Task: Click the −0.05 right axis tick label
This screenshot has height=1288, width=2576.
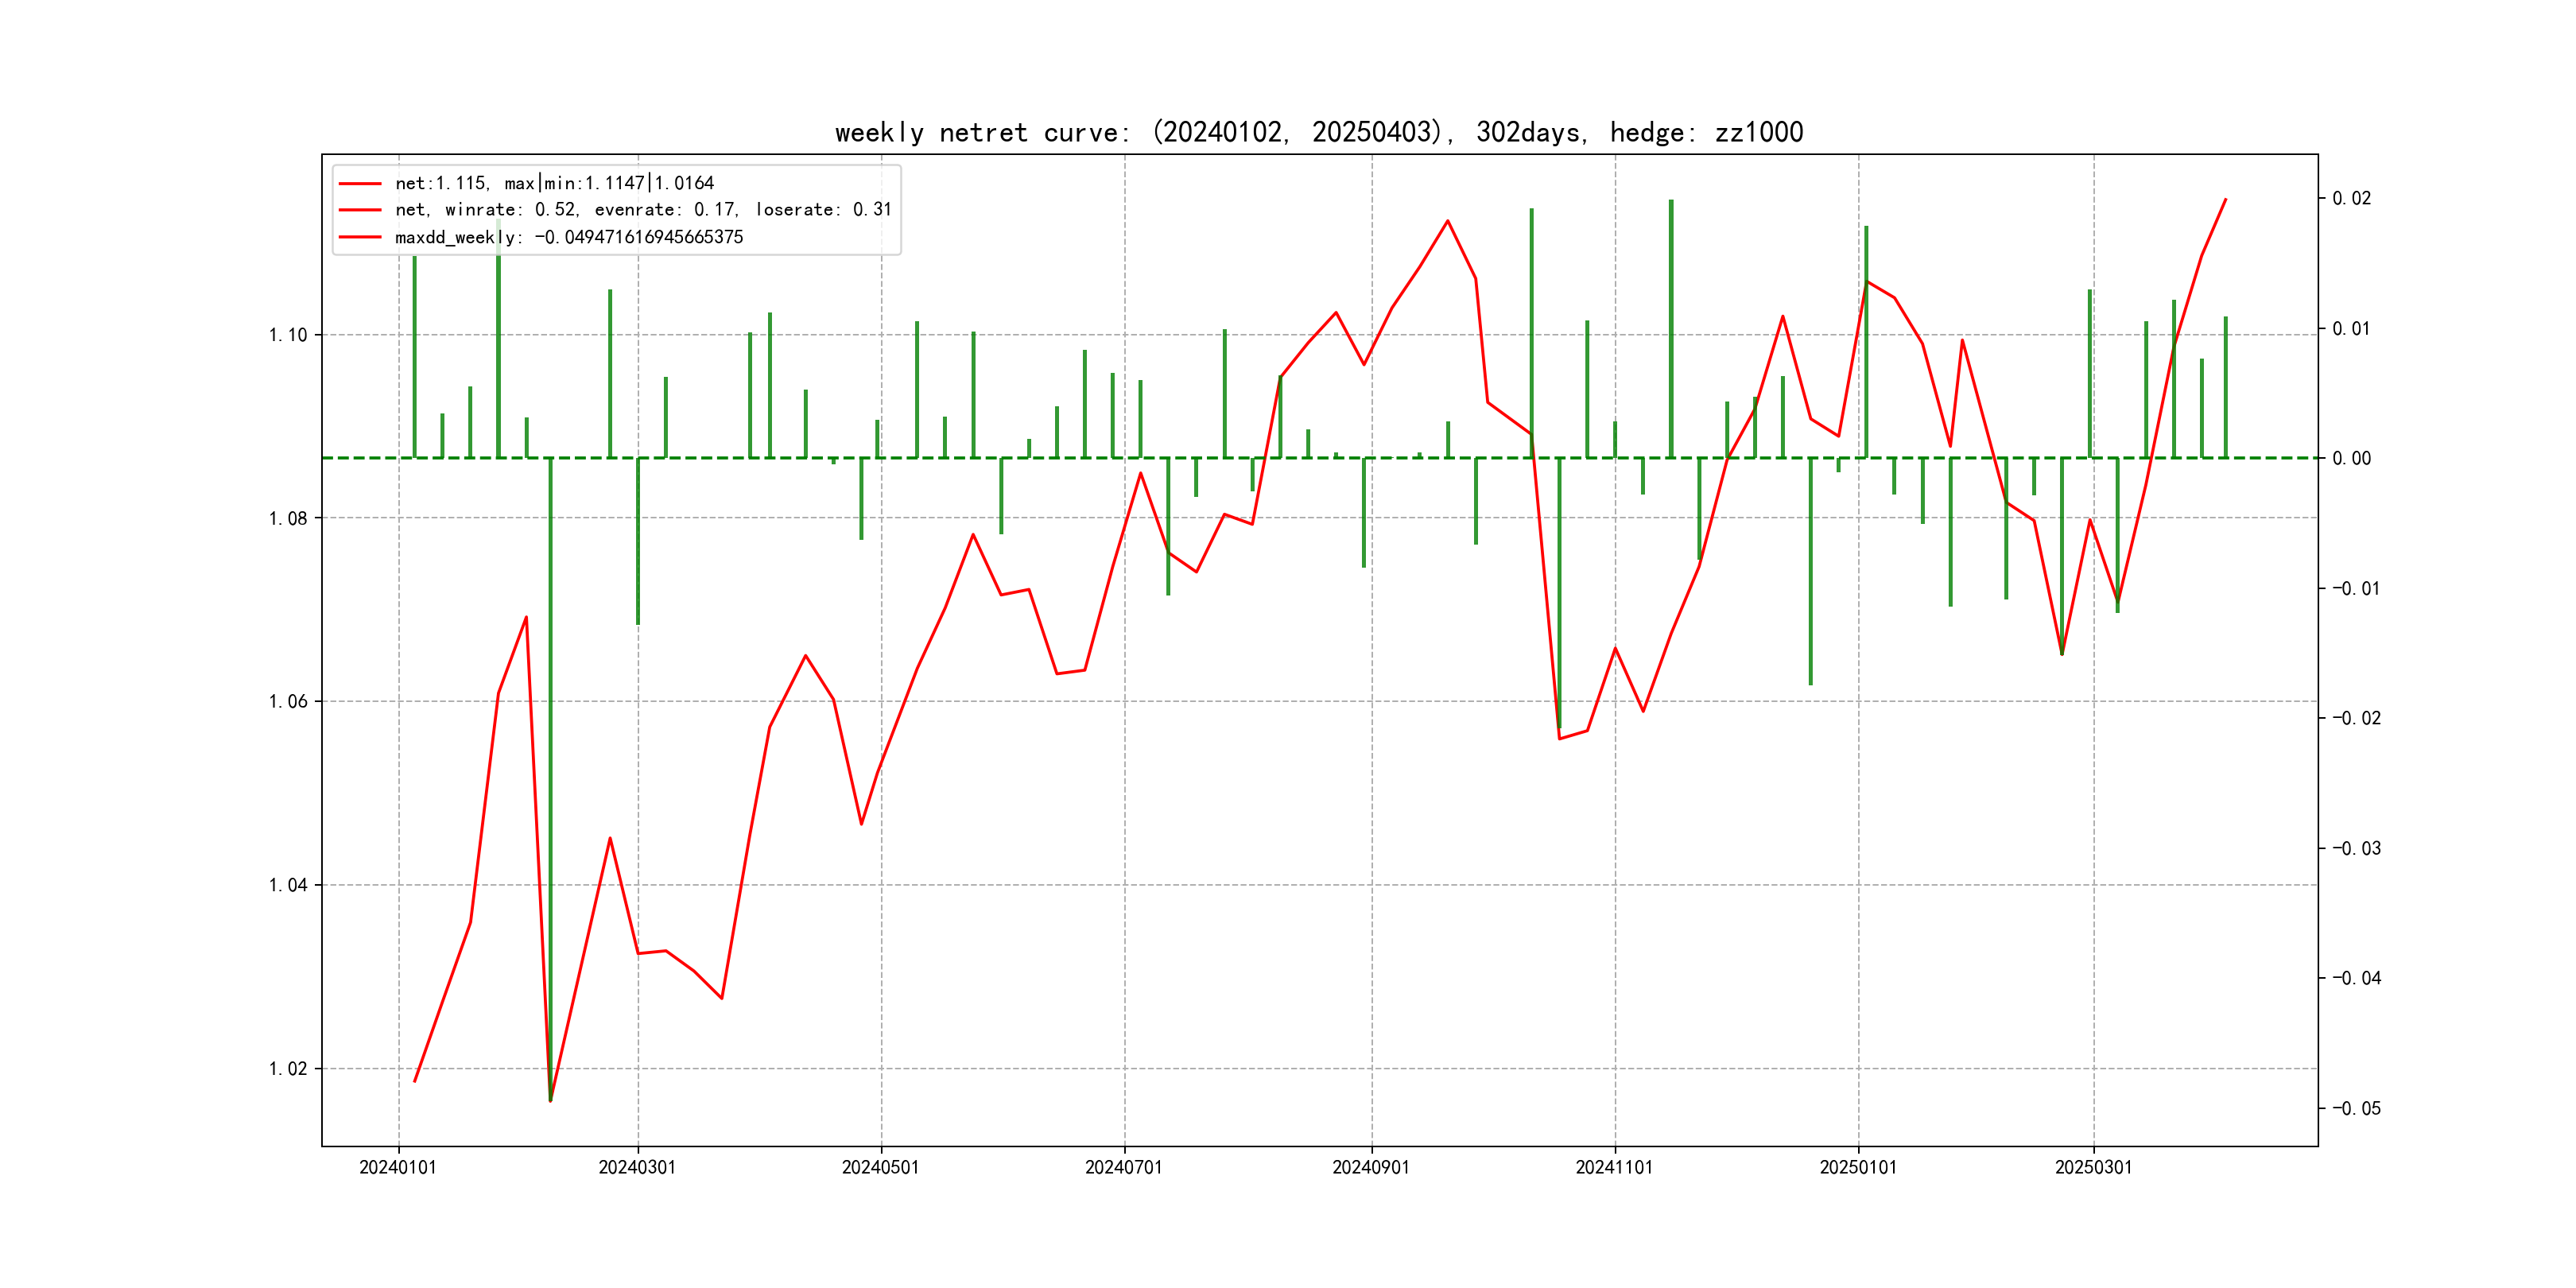Action: [x=2356, y=1108]
